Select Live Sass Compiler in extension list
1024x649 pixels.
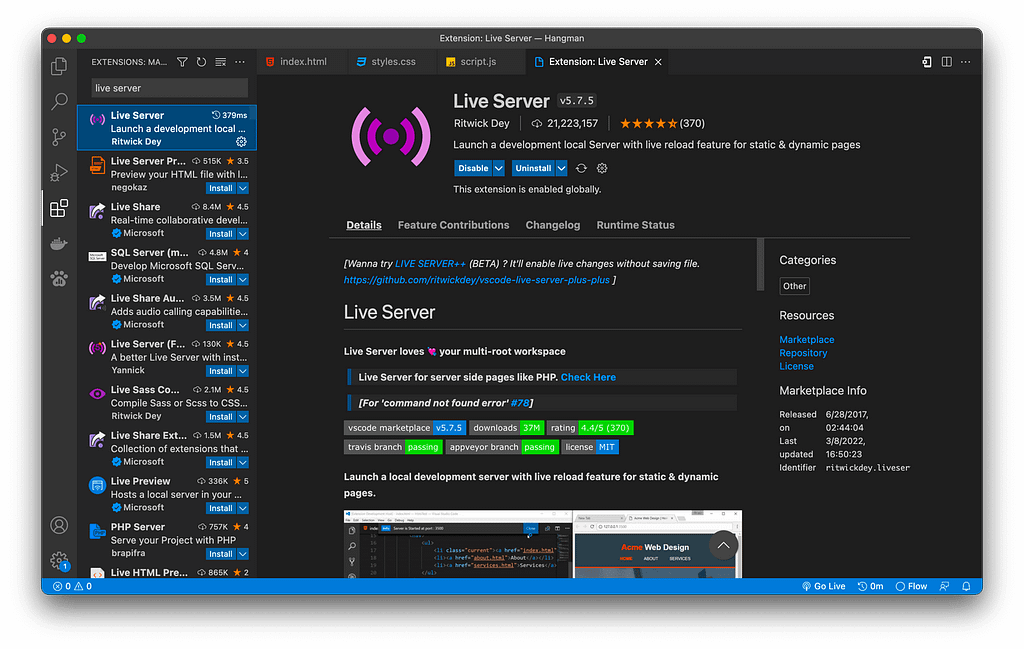(x=167, y=403)
